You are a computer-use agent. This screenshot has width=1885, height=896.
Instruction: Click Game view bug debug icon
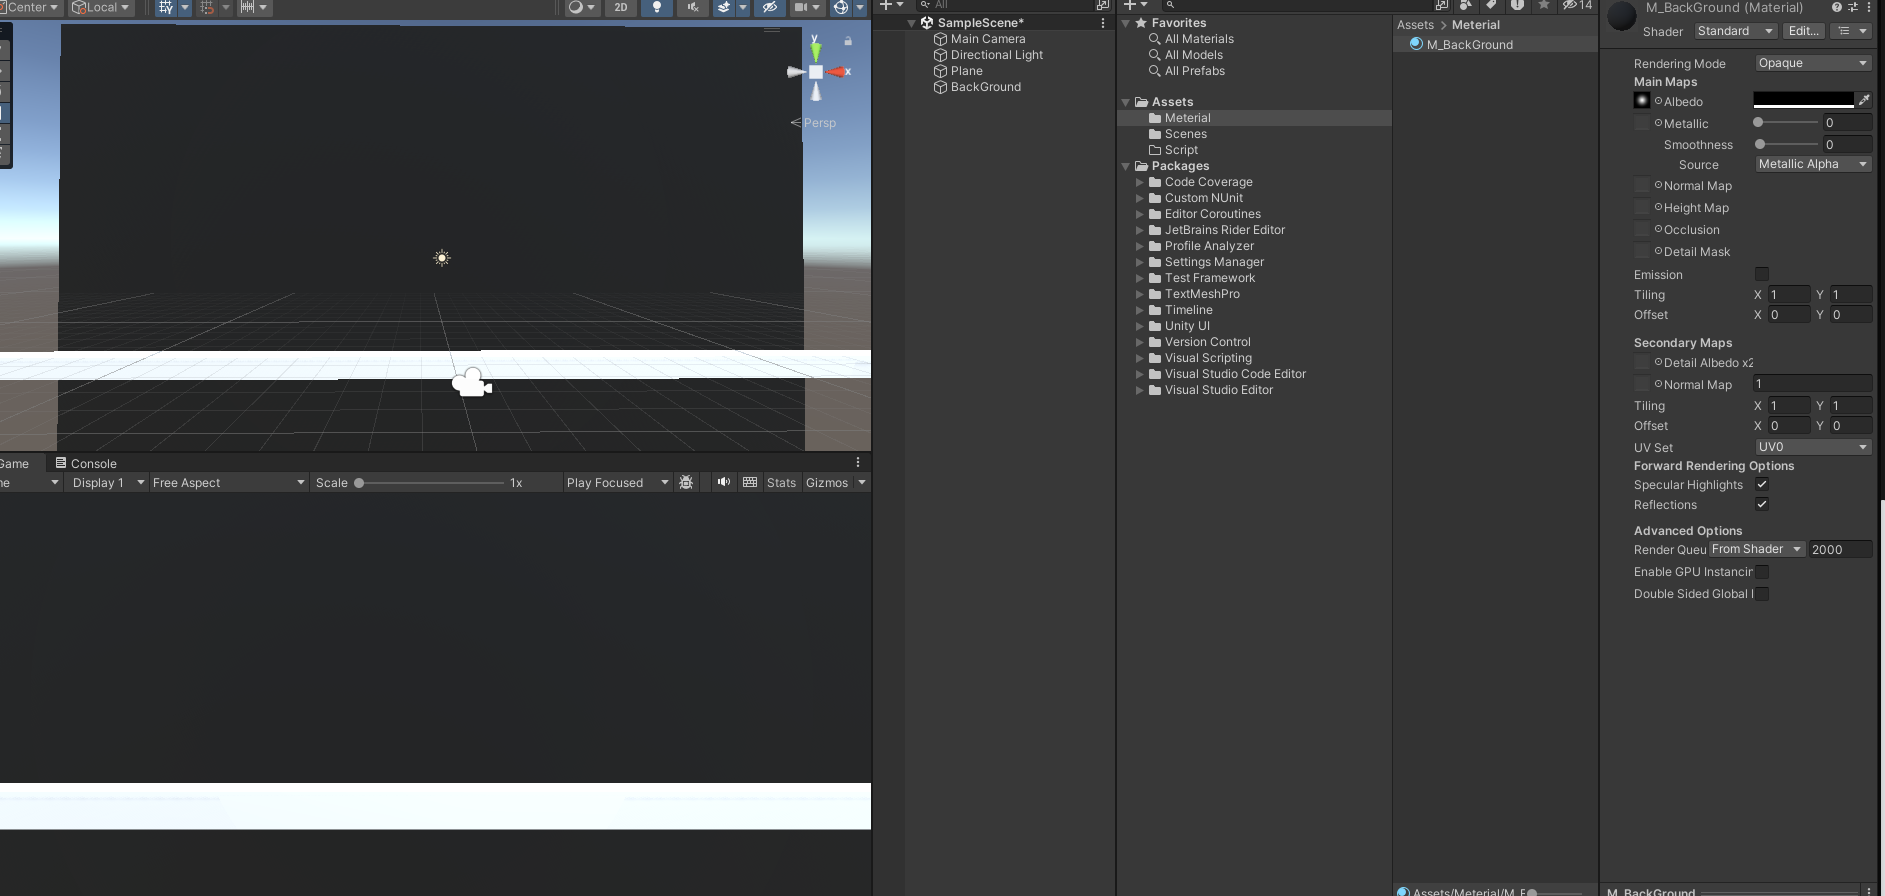[x=686, y=482]
